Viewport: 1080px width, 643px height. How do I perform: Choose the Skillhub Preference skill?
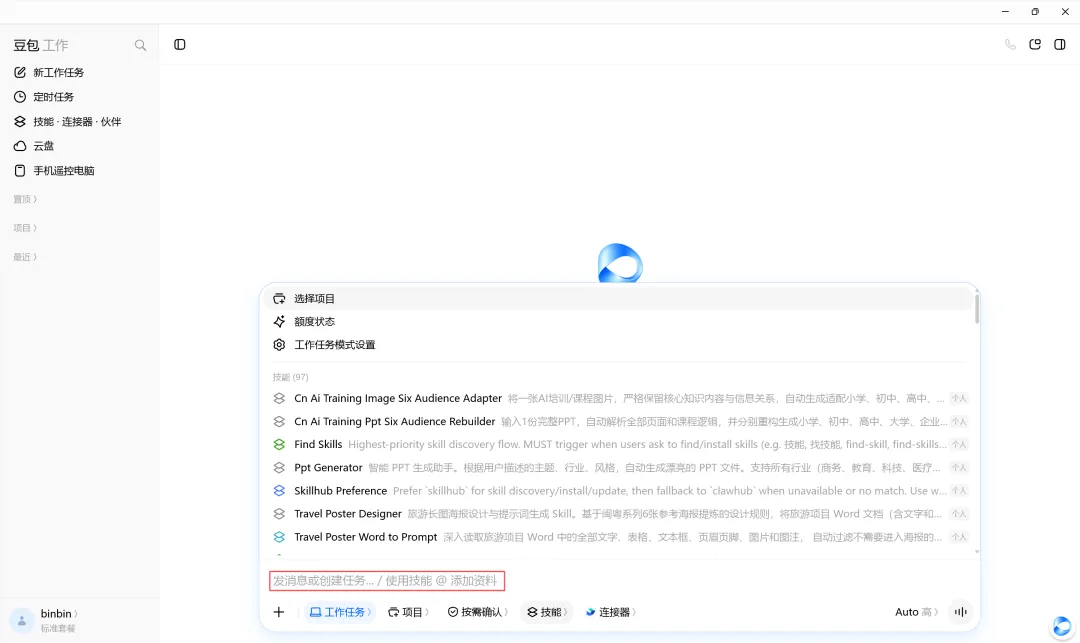coord(619,491)
